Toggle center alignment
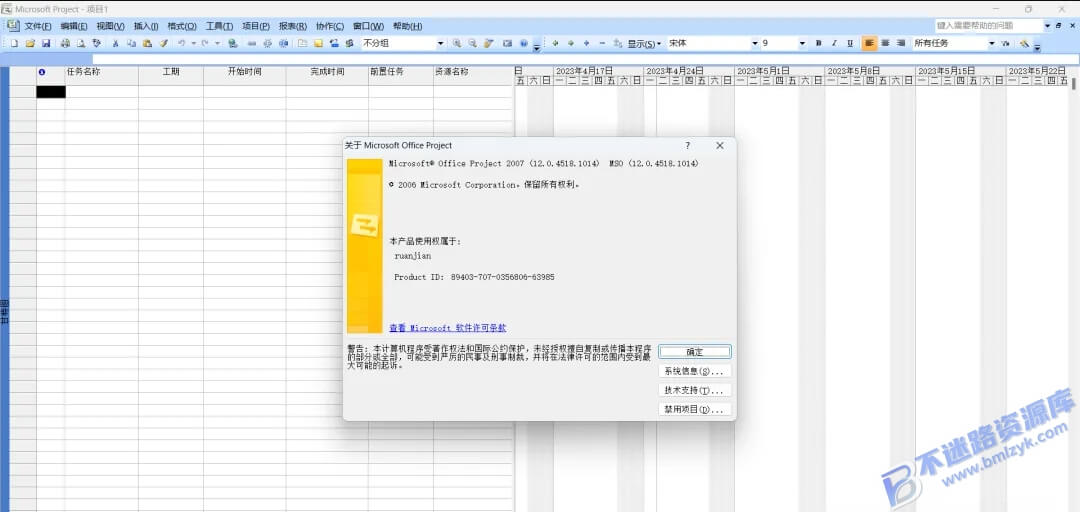The image size is (1080, 512). click(x=886, y=43)
